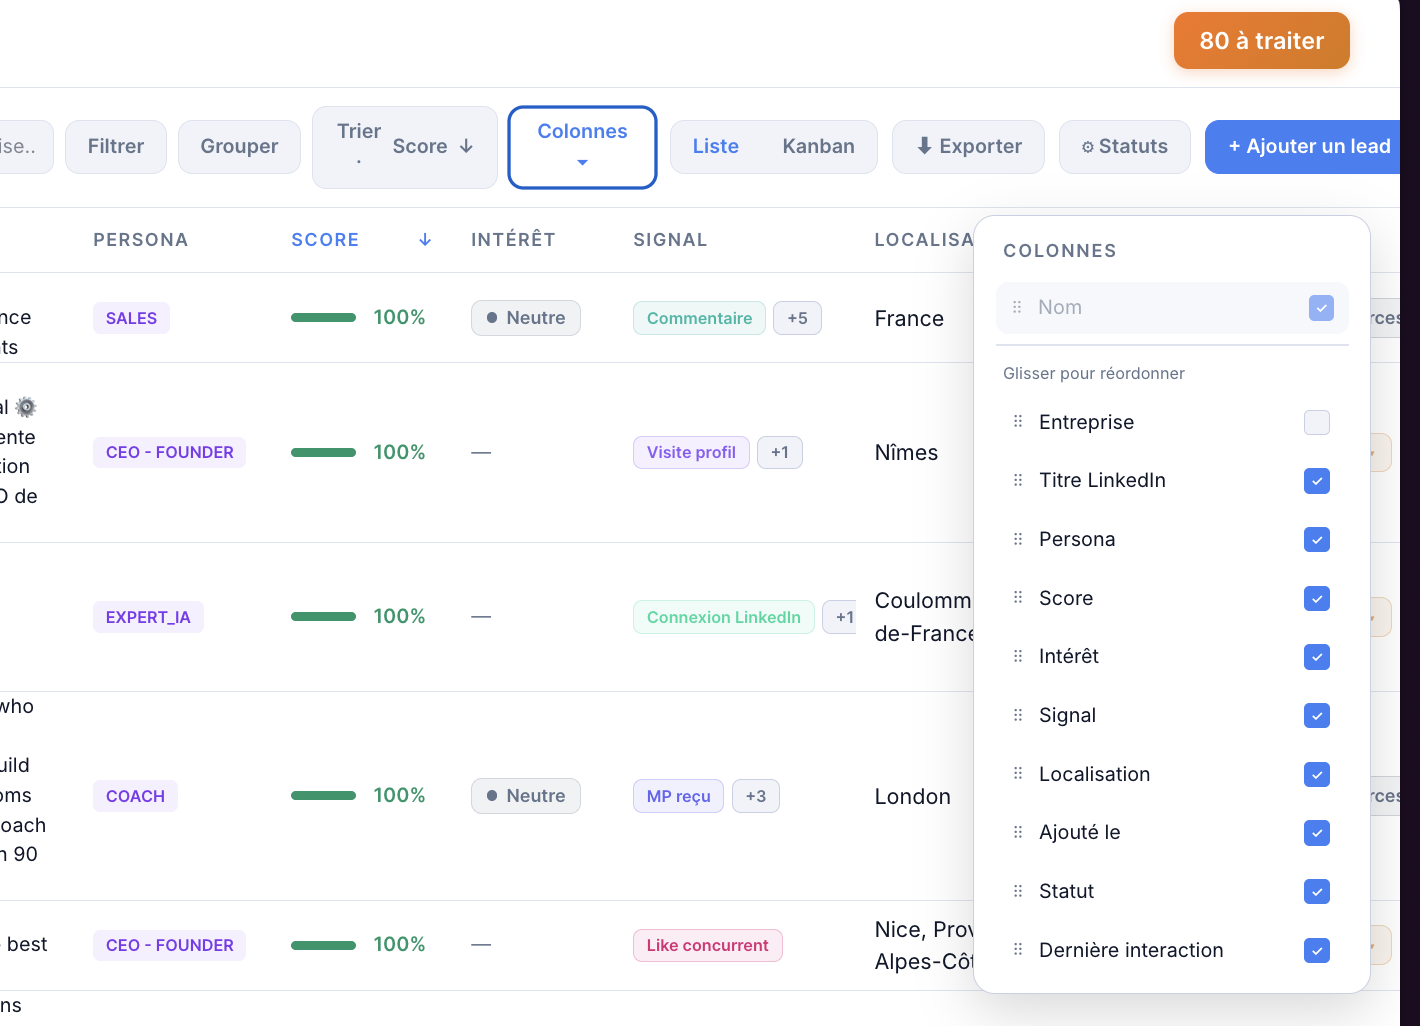Image resolution: width=1420 pixels, height=1026 pixels.
Task: Uncheck the Ajouté le column checkbox
Action: (x=1317, y=833)
